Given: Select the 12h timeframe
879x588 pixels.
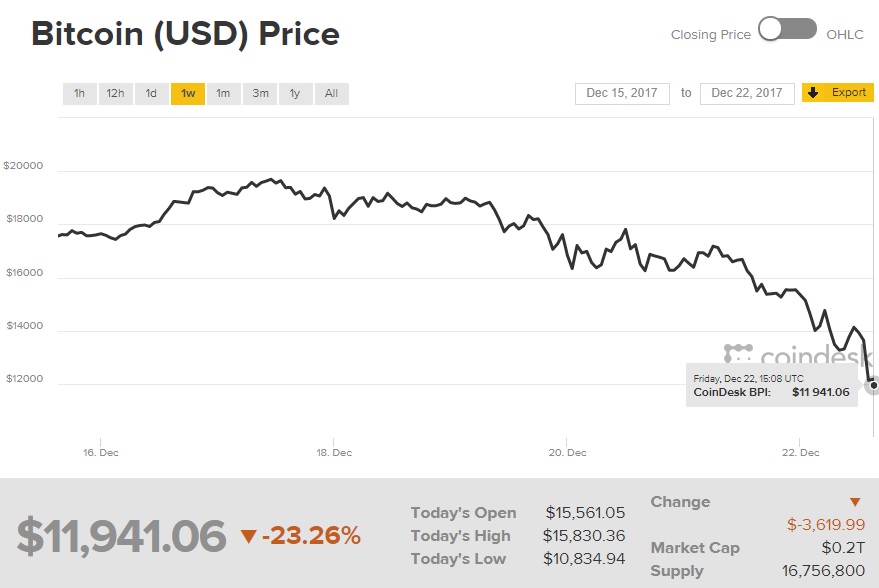Looking at the screenshot, I should 115,93.
